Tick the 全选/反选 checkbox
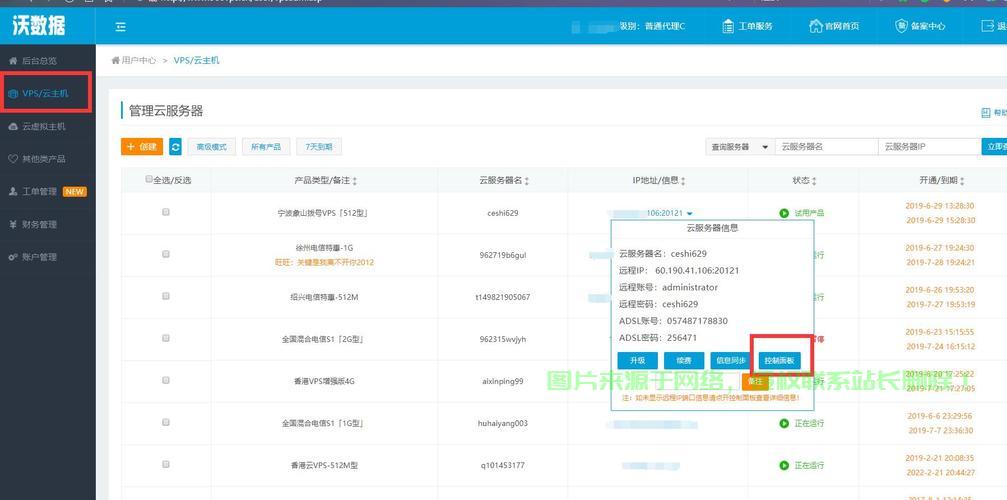 click(149, 180)
